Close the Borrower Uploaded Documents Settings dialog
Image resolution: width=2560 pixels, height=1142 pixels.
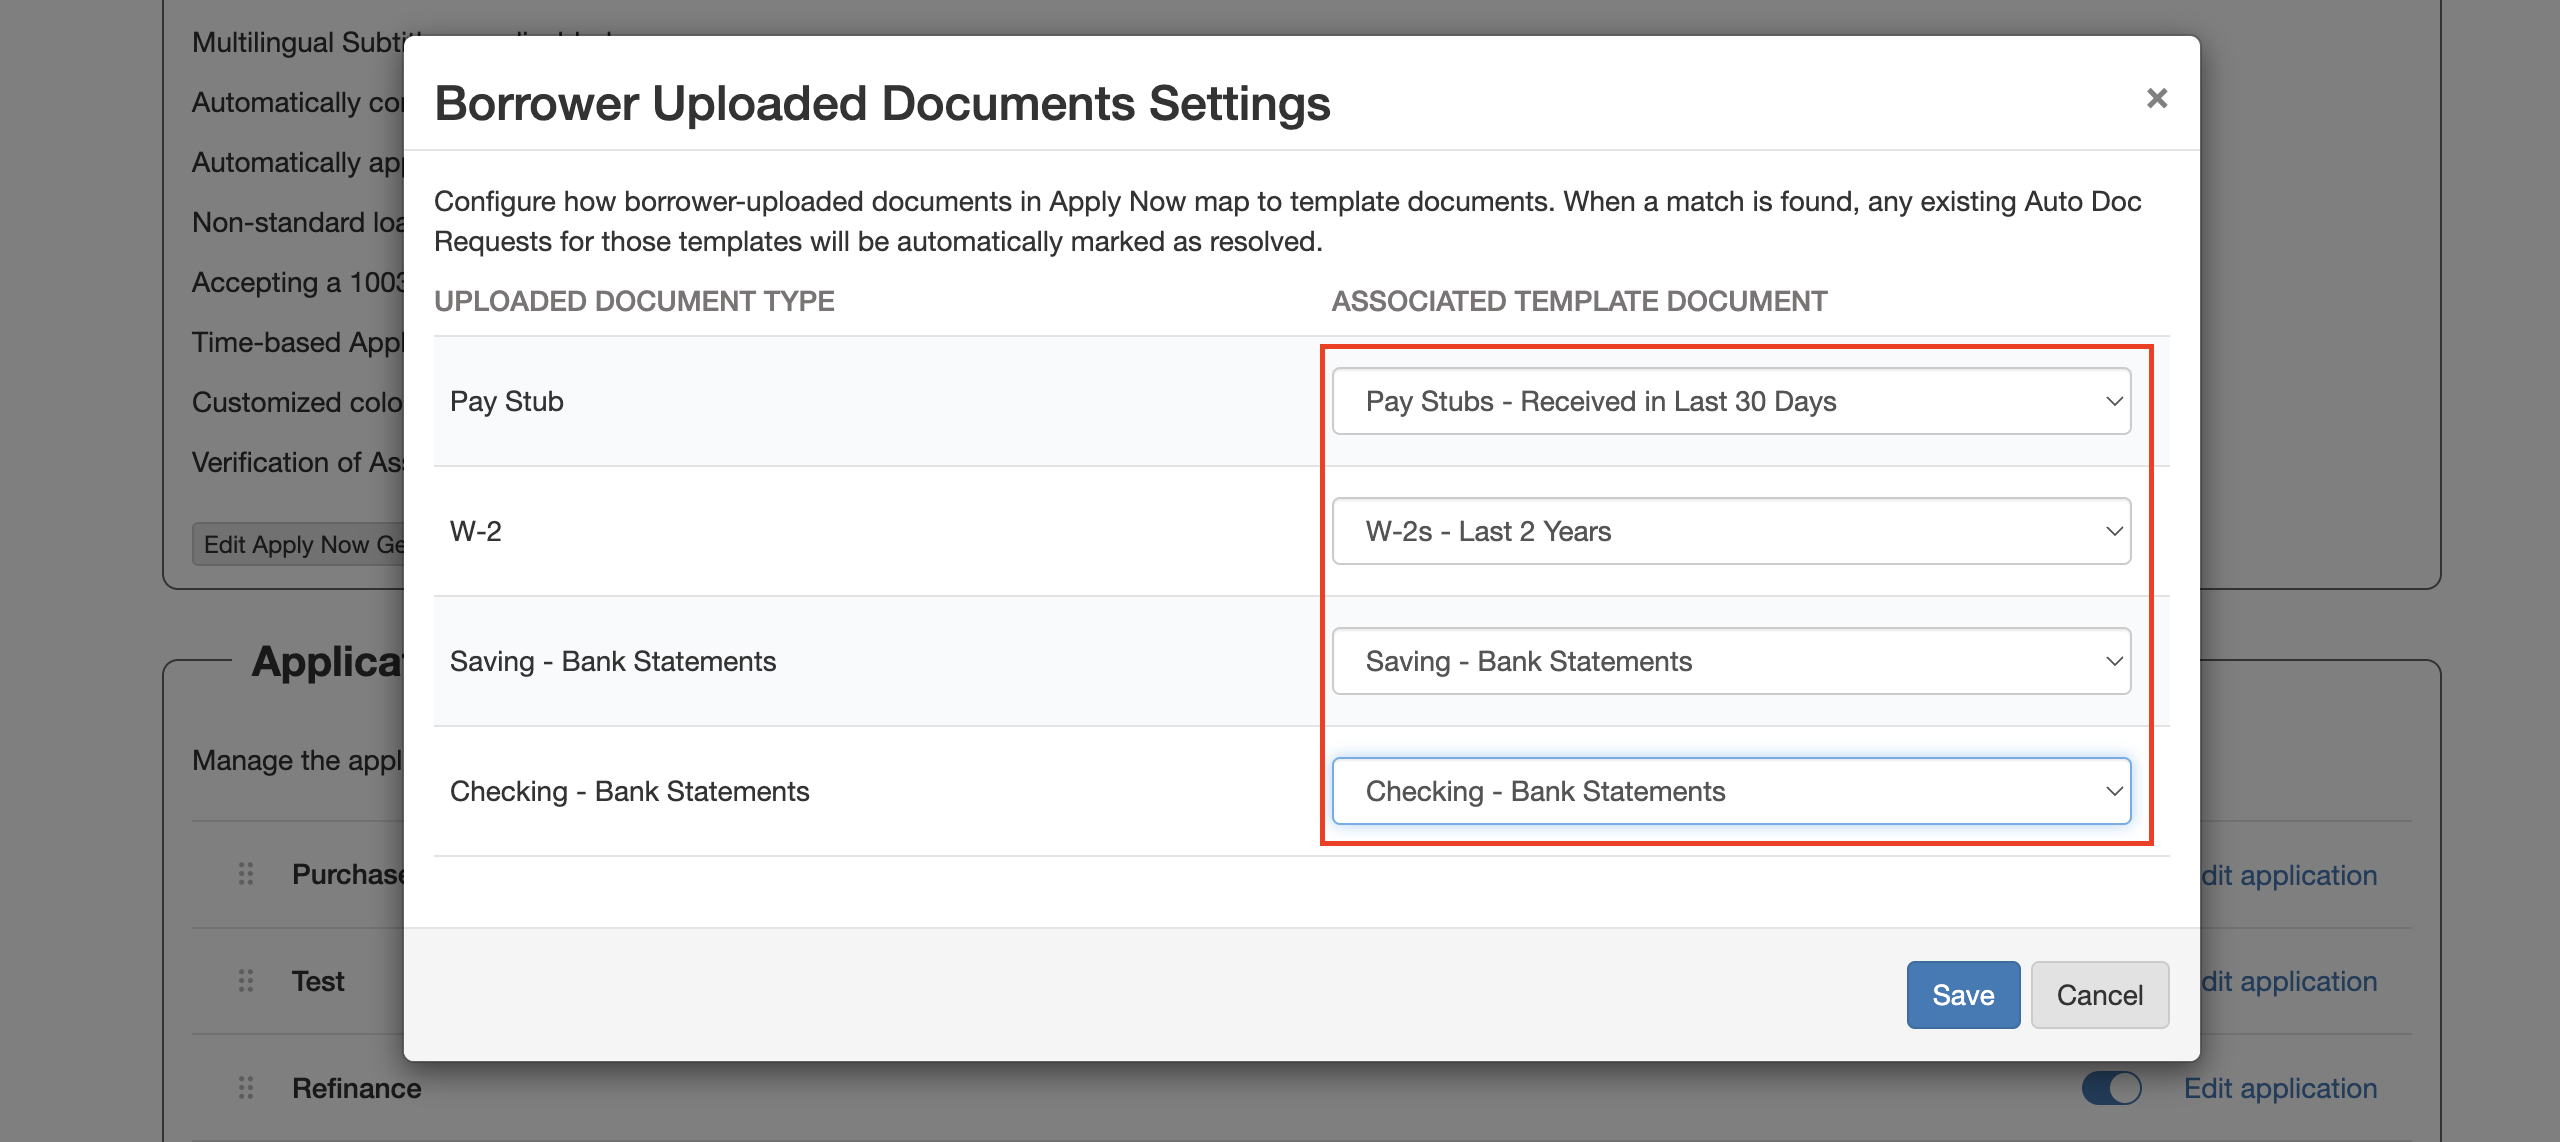click(x=2156, y=98)
